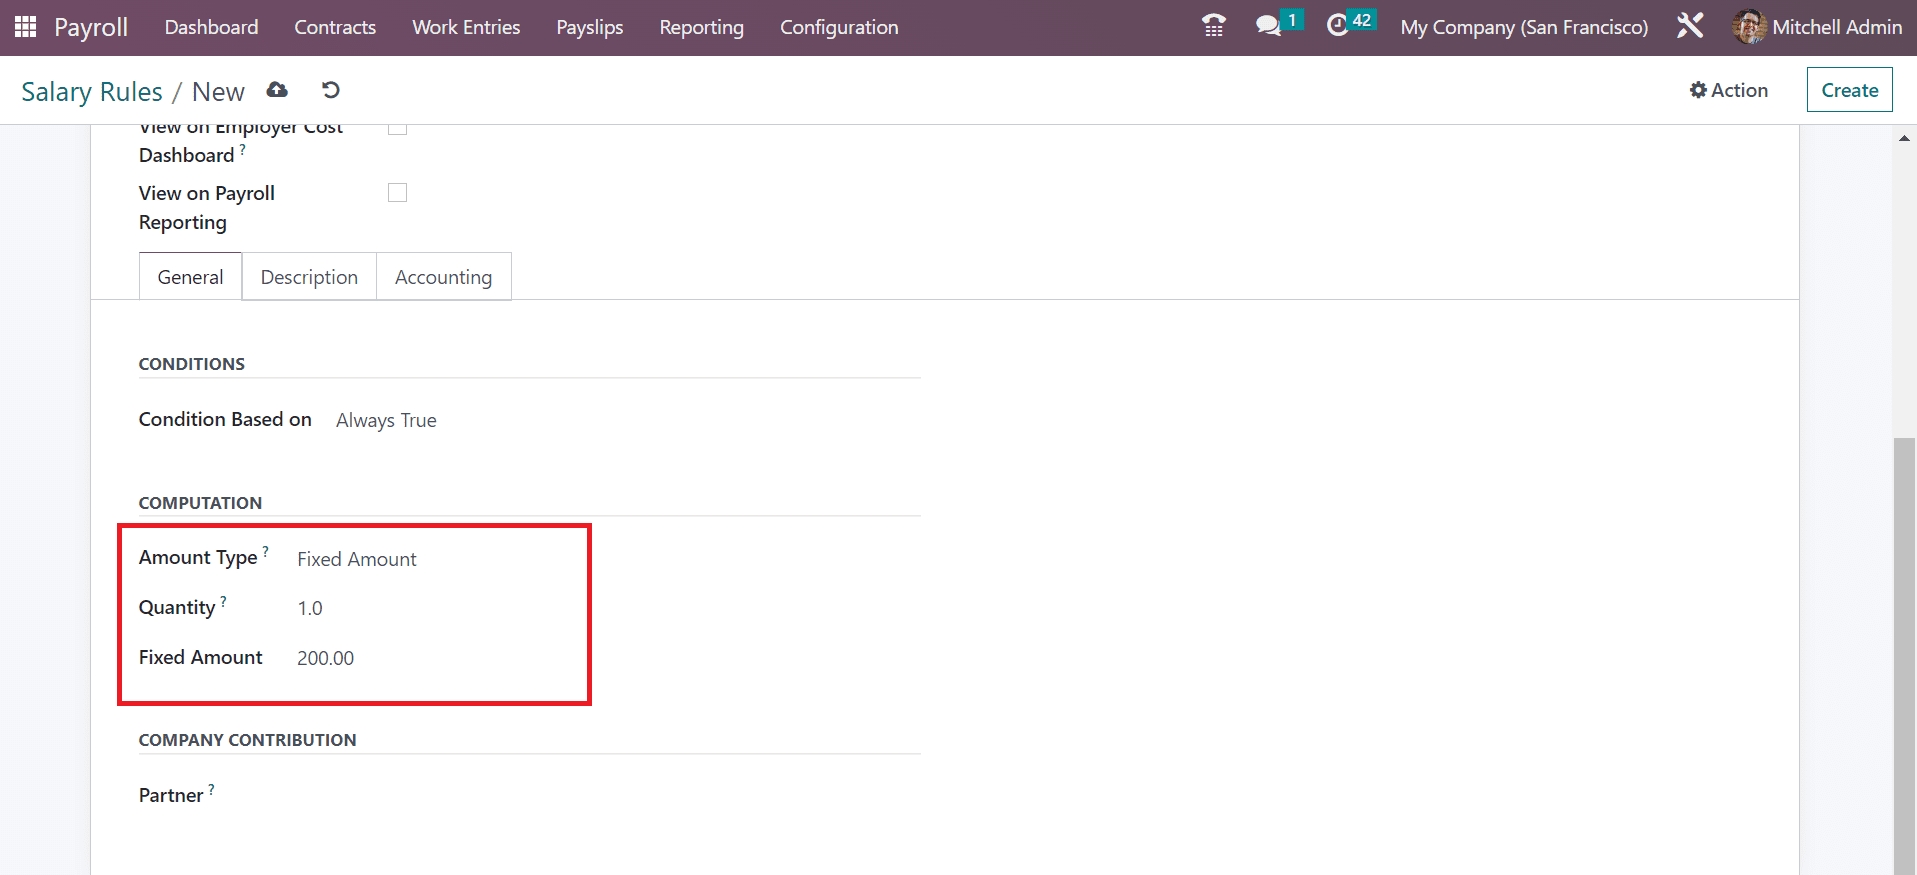
Task: Open the VoIP phone icon
Action: (1213, 26)
